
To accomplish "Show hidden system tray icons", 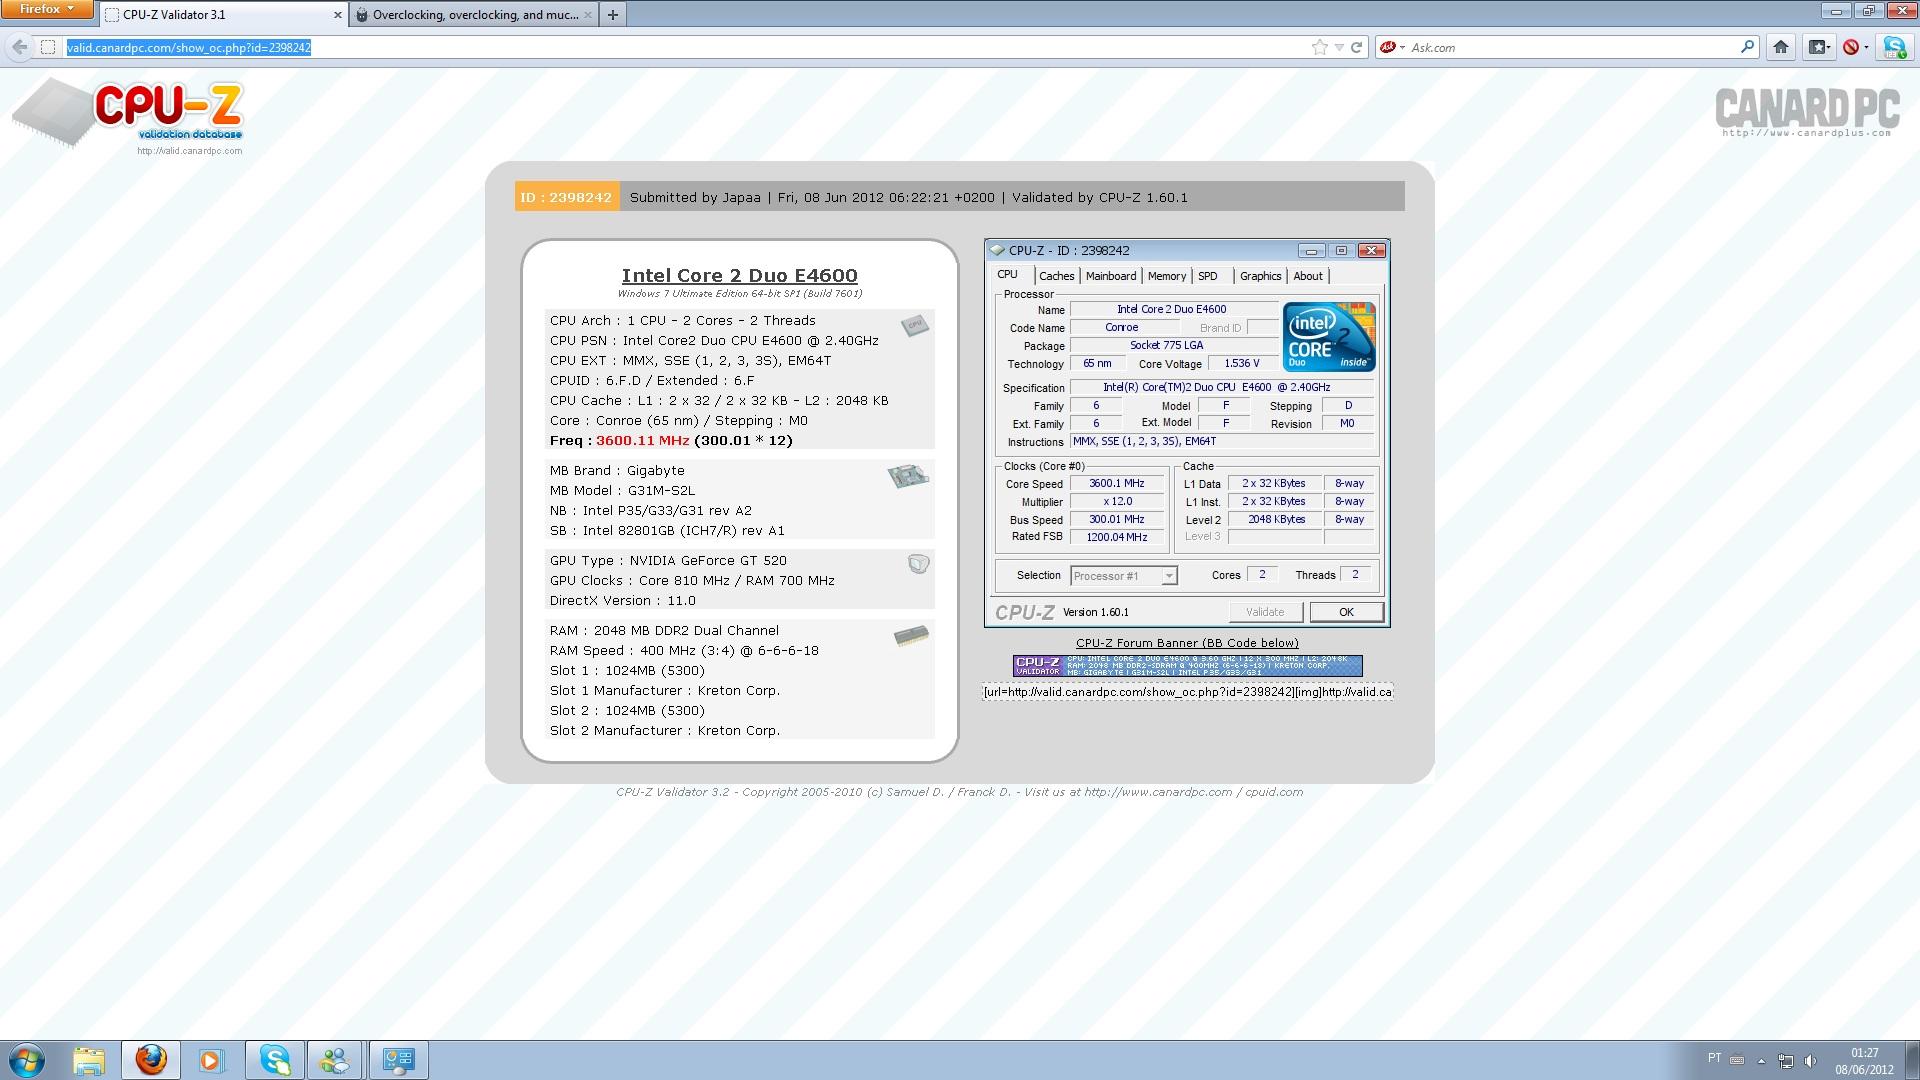I will (x=1761, y=1060).
